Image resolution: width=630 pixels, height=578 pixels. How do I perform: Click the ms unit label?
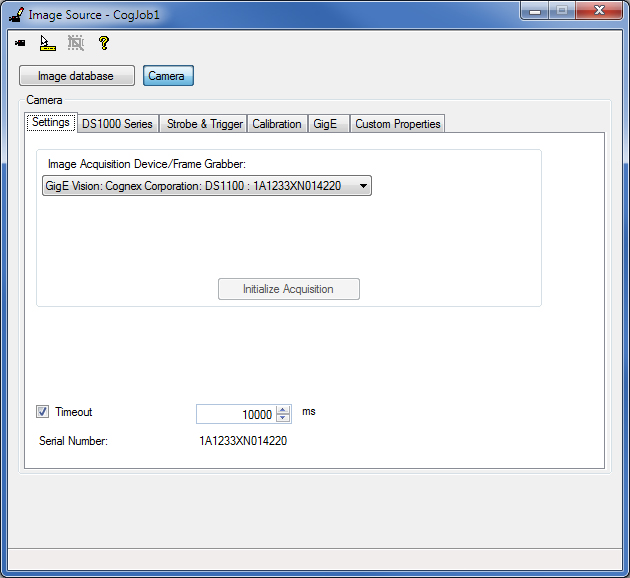[309, 412]
